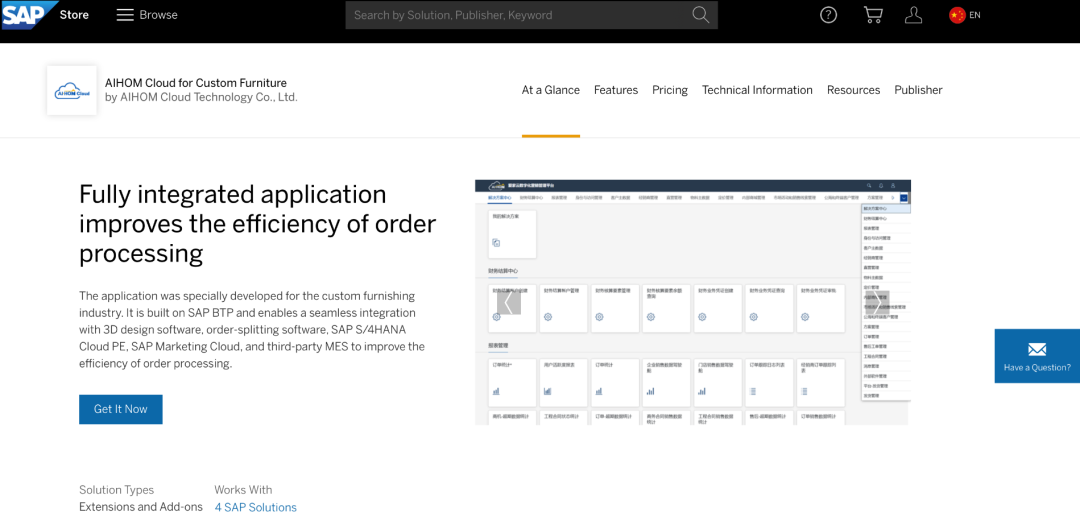Image resolution: width=1080 pixels, height=517 pixels.
Task: Show previous screenshot with left arrow
Action: [x=508, y=302]
